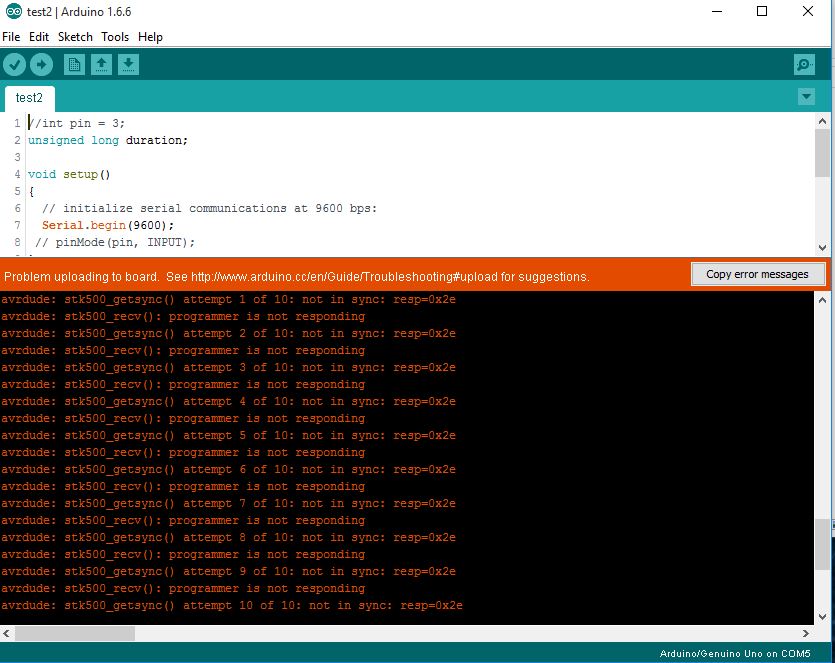Maximize the Arduino window

tap(762, 11)
